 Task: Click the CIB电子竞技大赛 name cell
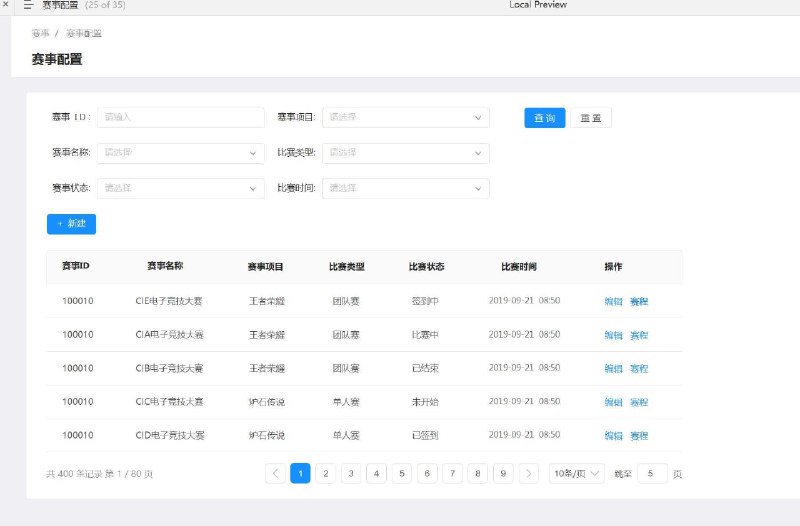tap(169, 368)
